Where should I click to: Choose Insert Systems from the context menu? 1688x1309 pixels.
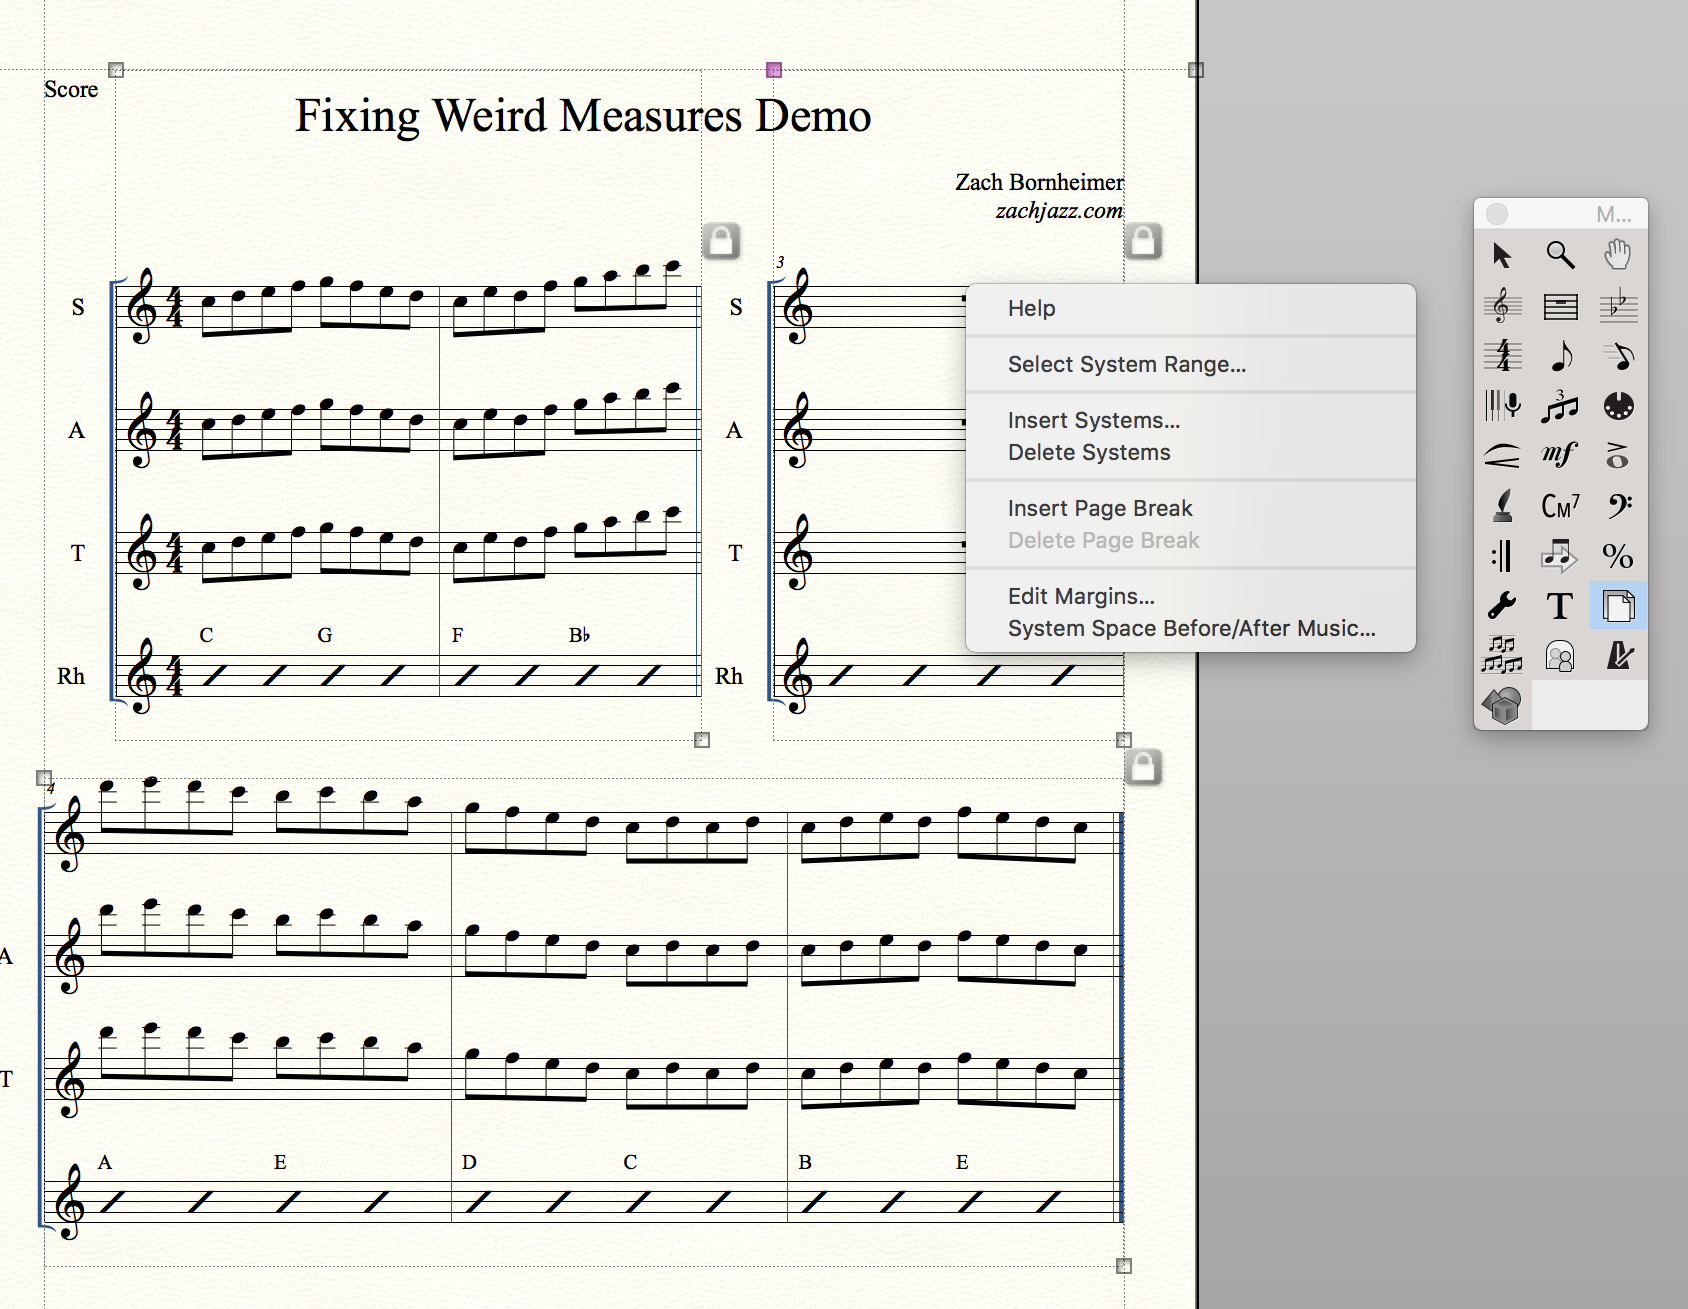click(1093, 421)
